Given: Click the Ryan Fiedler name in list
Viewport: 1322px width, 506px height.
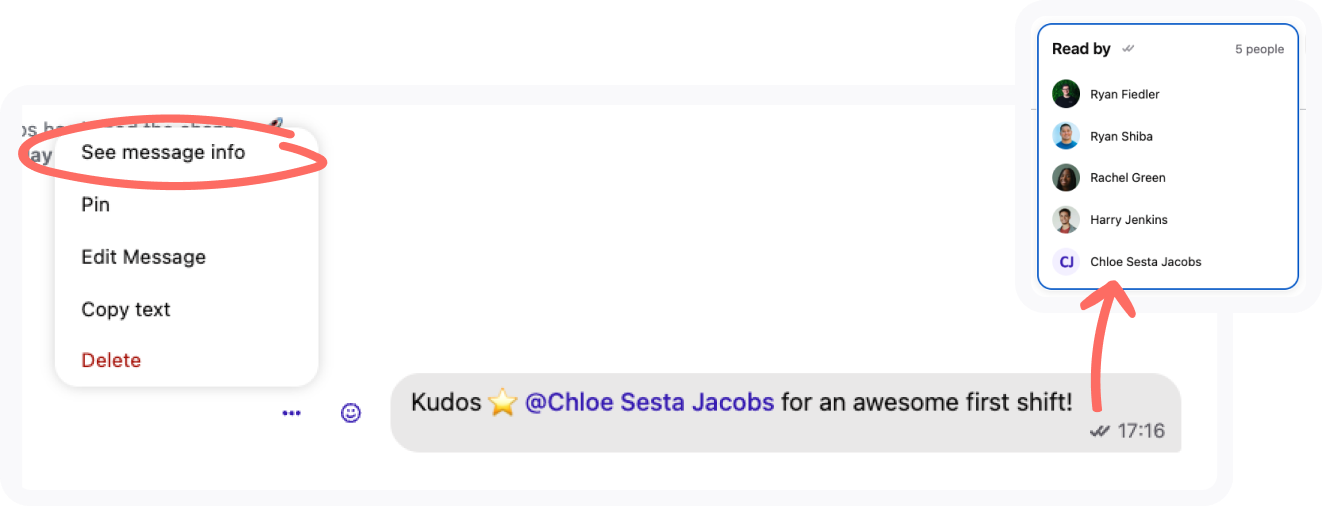Looking at the screenshot, I should (1125, 94).
